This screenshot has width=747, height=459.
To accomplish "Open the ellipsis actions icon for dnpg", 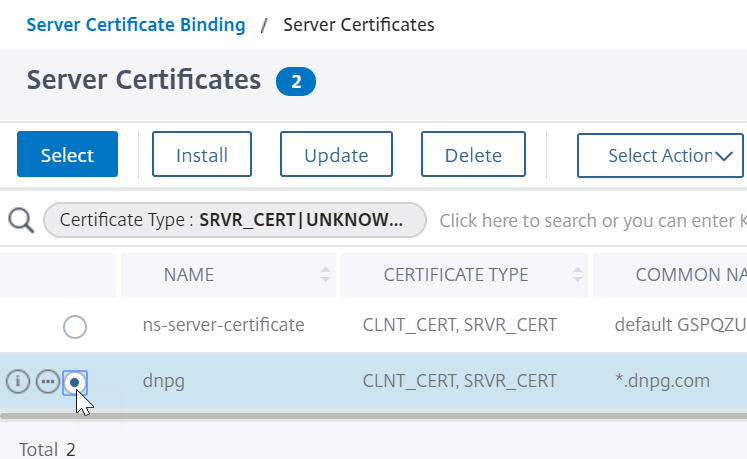I will 48,381.
